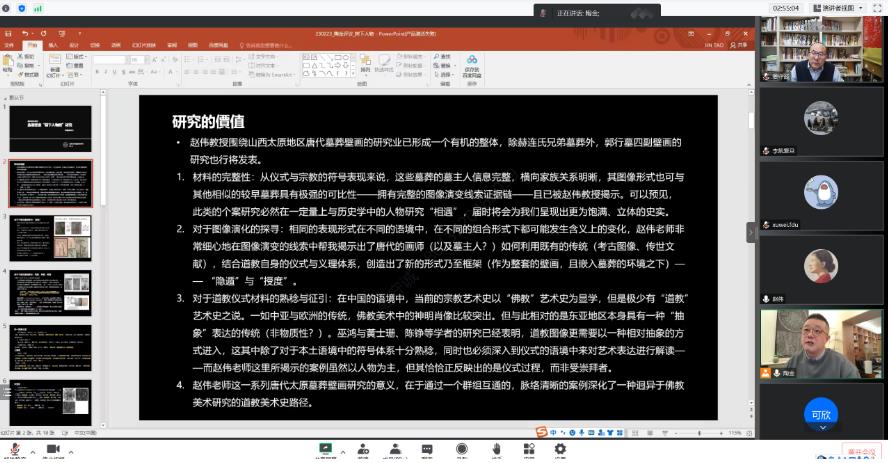891x463 pixels.
Task: Open meeting settings gear icon
Action: 560,449
